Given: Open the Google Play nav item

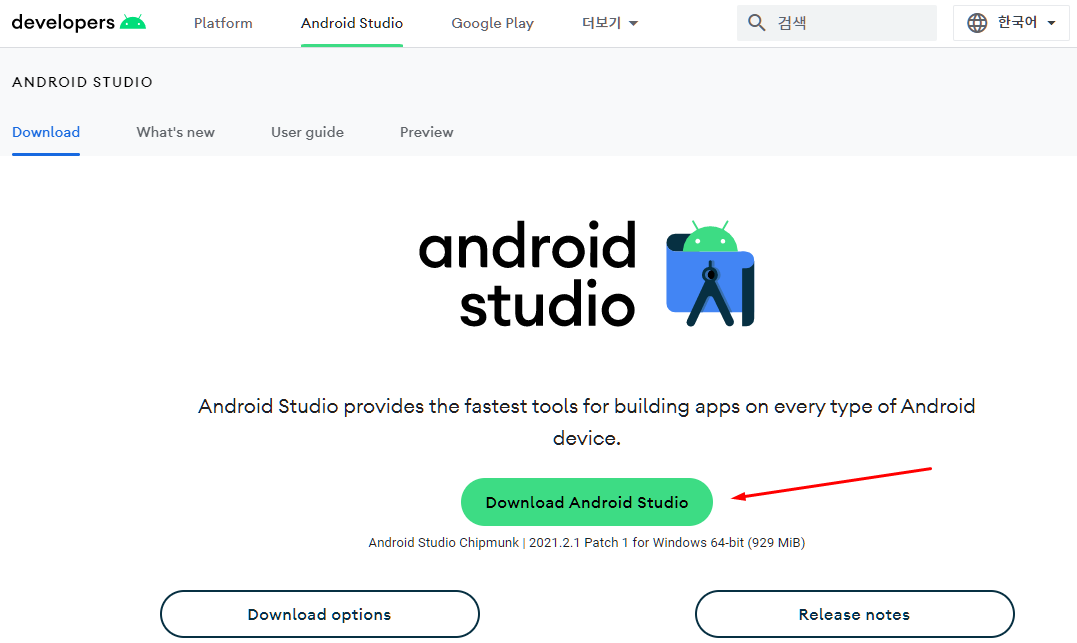Looking at the screenshot, I should coord(492,23).
